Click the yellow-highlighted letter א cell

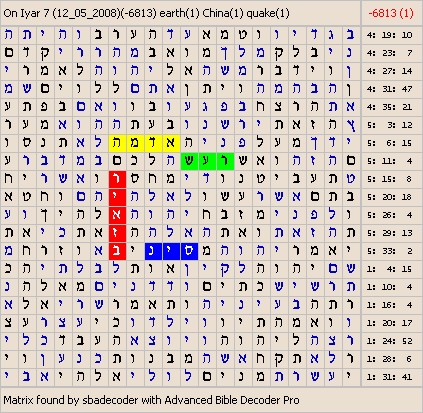[171, 143]
